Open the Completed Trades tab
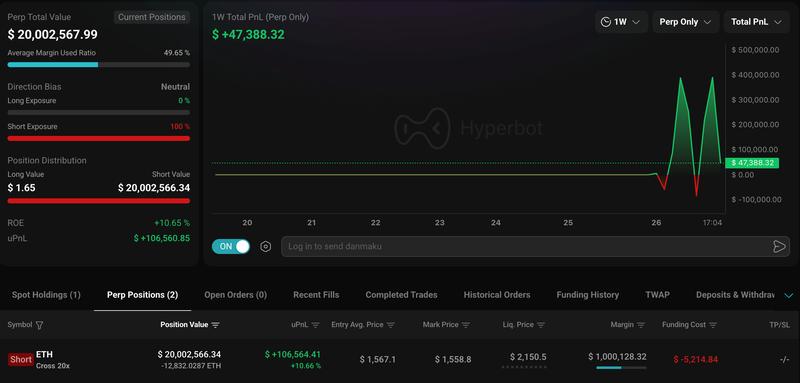The image size is (800, 383). click(x=401, y=295)
